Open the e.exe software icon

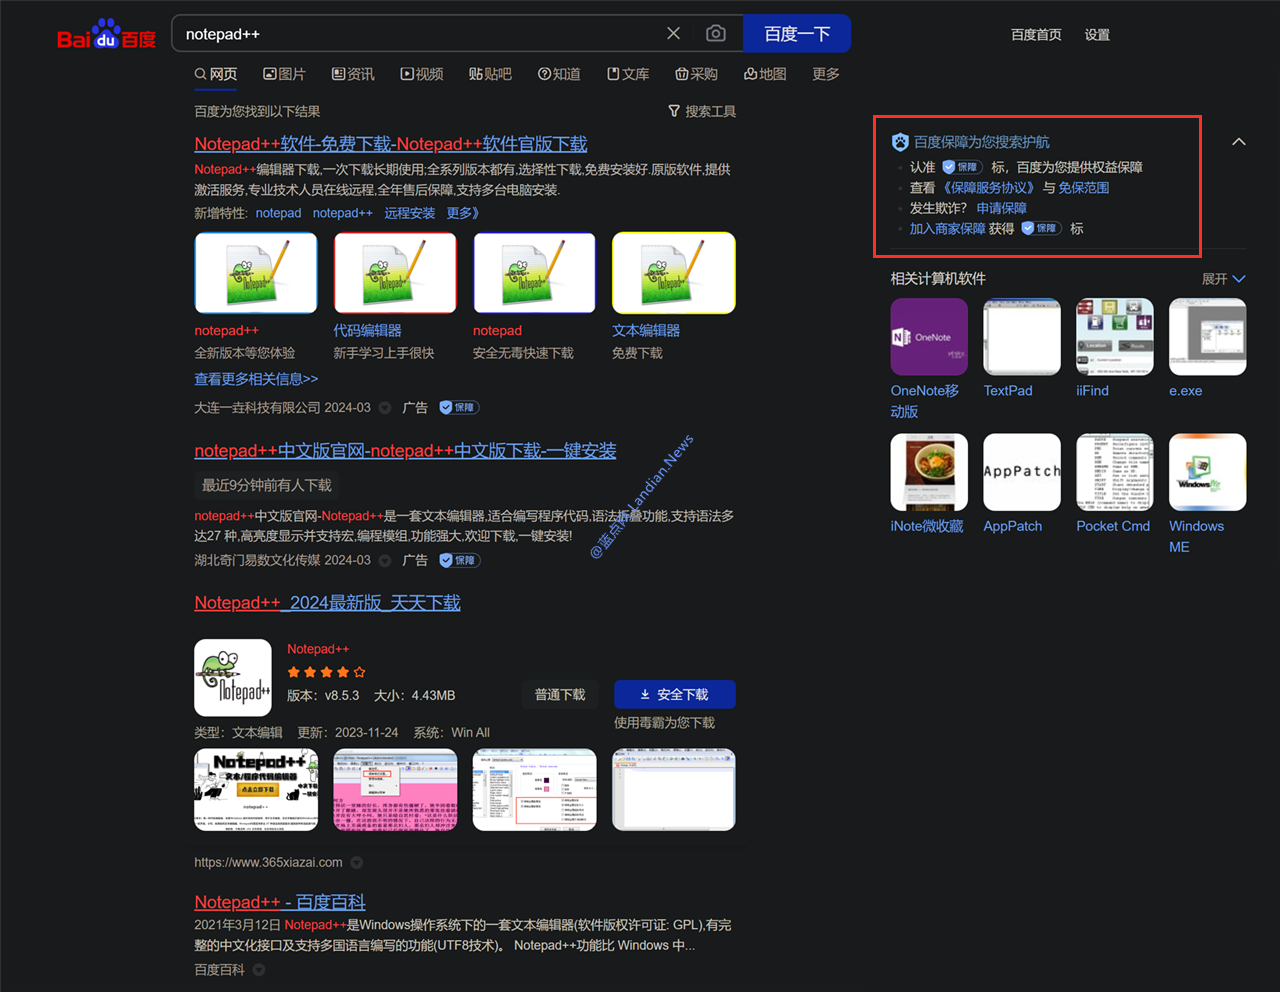(x=1208, y=337)
